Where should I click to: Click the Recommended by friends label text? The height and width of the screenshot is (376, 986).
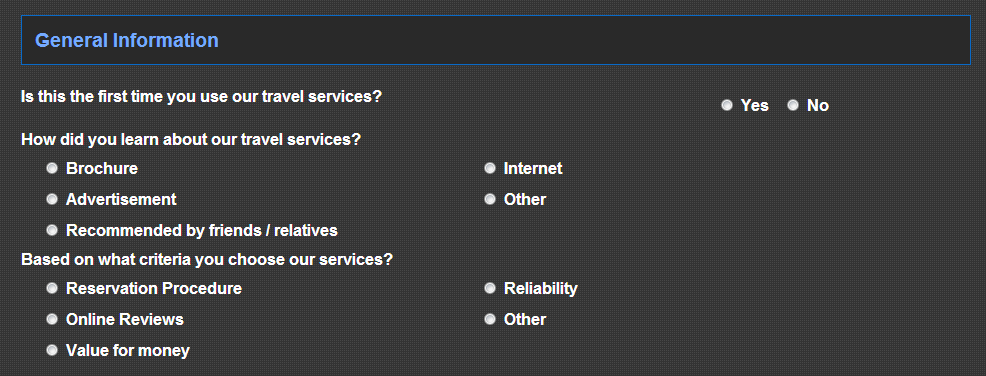(x=202, y=231)
